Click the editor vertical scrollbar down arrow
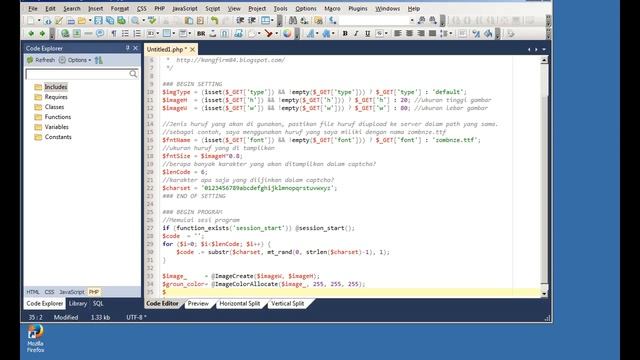The height and width of the screenshot is (360, 640). 544,293
